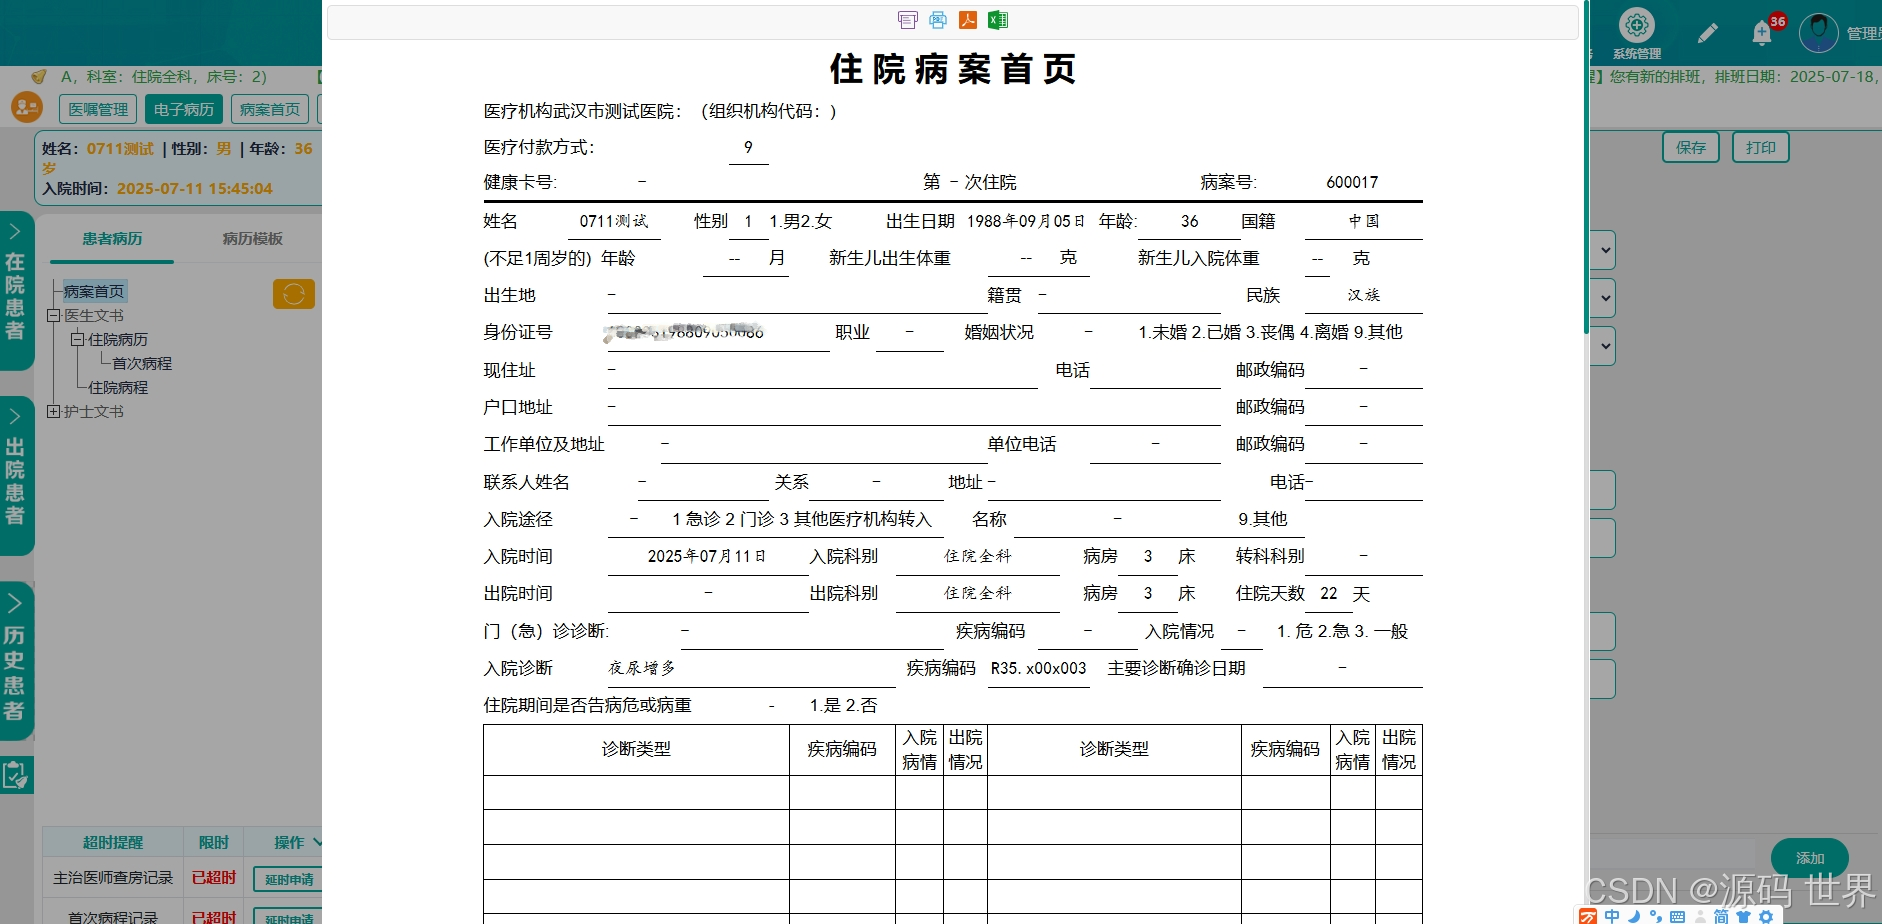This screenshot has height=924, width=1882.
Task: Click the 已超时 status for 主治医师查房记录
Action: (x=214, y=878)
